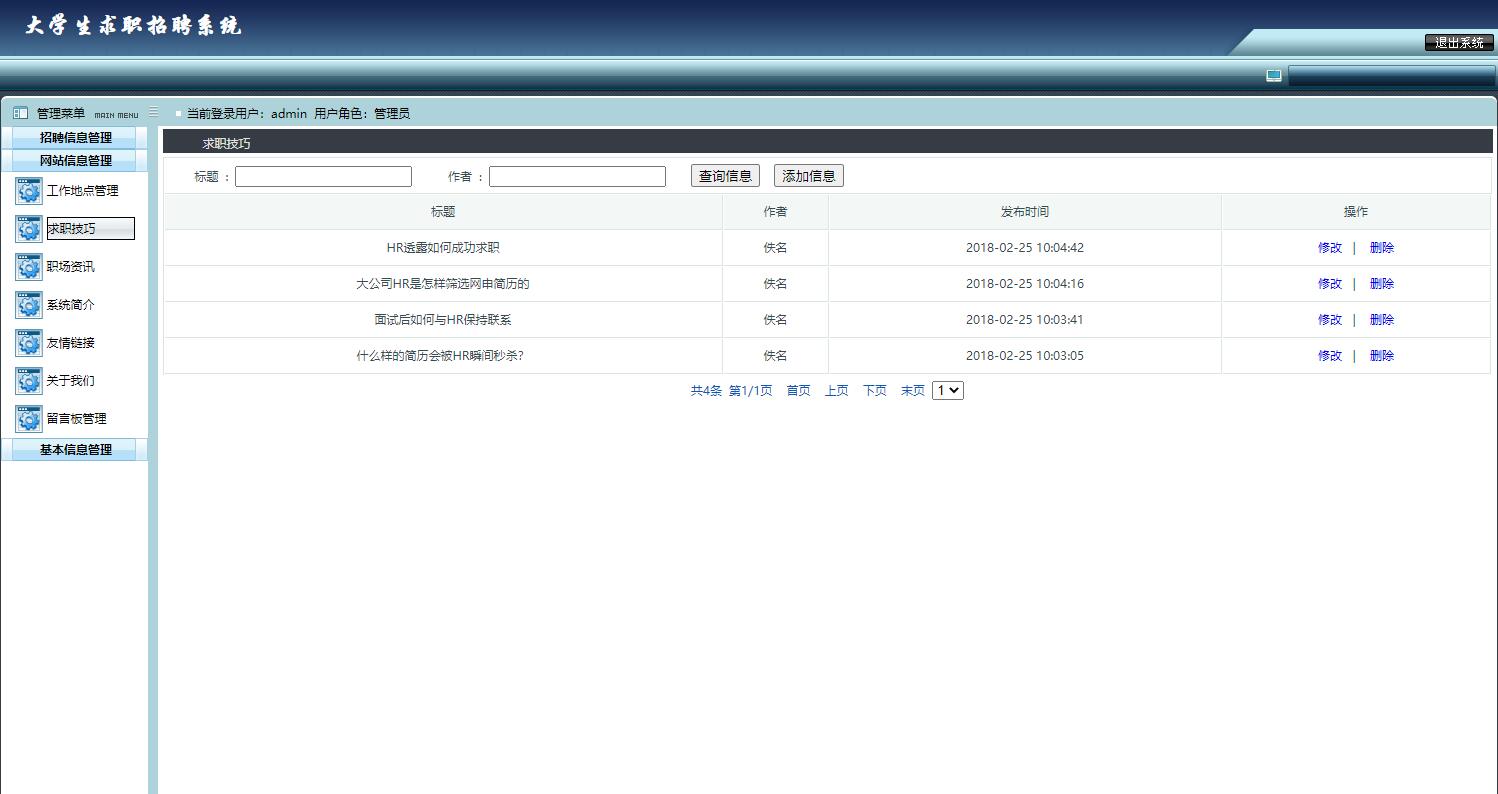
Task: Click the 大学生求职招聘系统 site title
Action: [133, 26]
